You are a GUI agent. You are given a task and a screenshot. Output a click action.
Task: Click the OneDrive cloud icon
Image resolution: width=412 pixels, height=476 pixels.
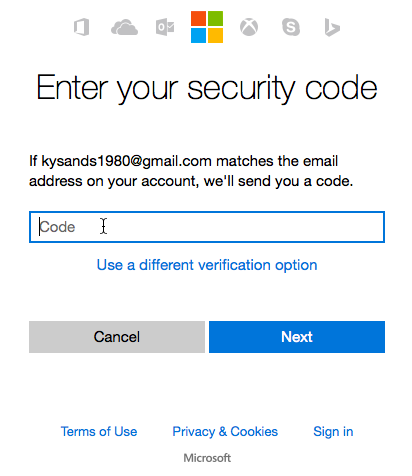tap(124, 27)
